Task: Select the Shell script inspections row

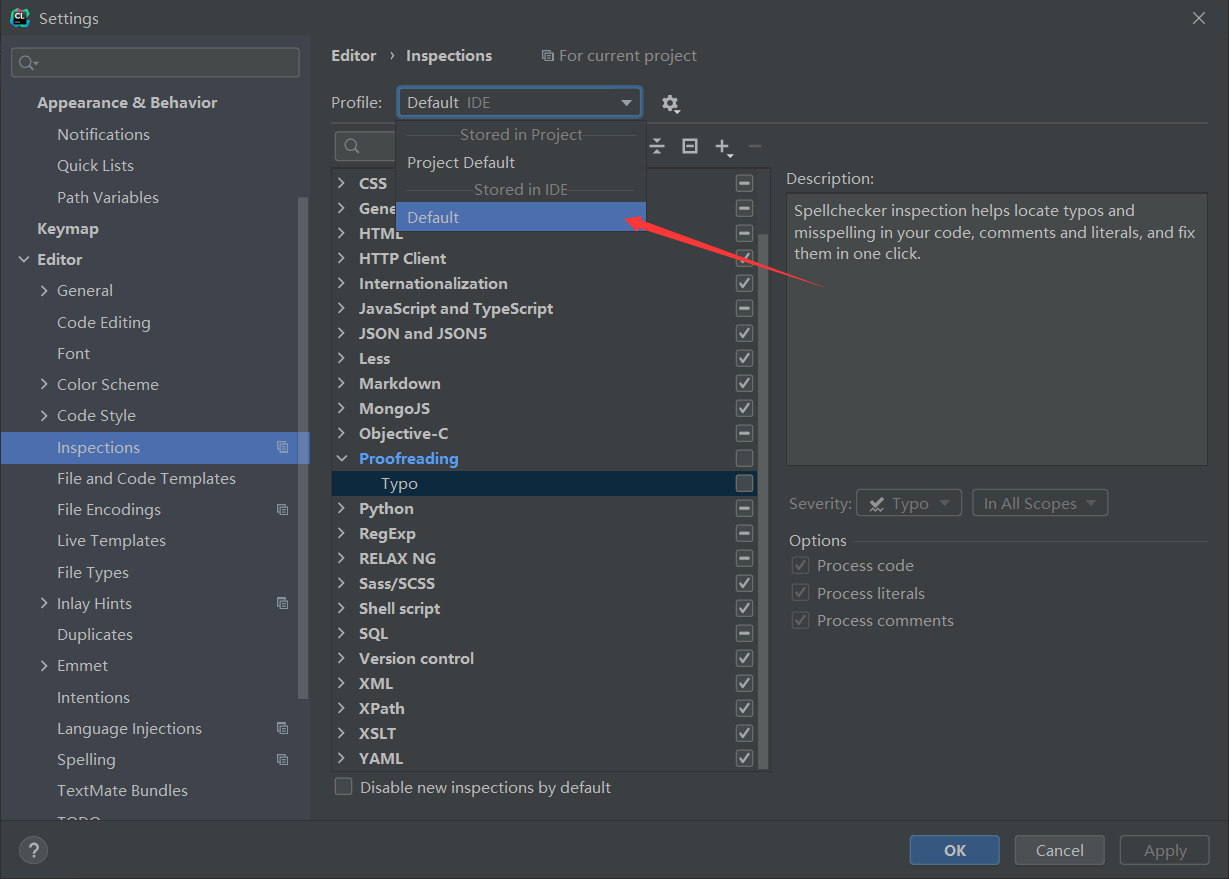Action: point(544,608)
